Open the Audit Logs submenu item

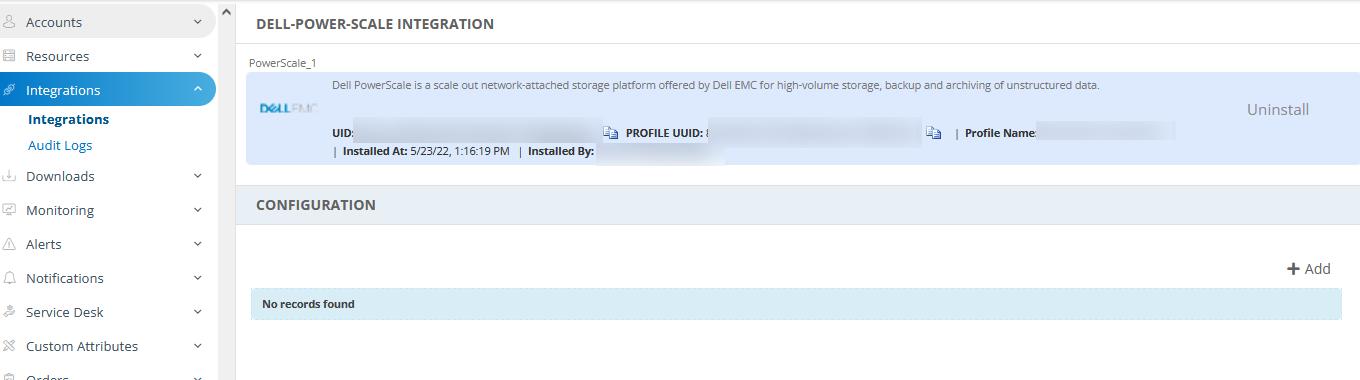click(60, 145)
